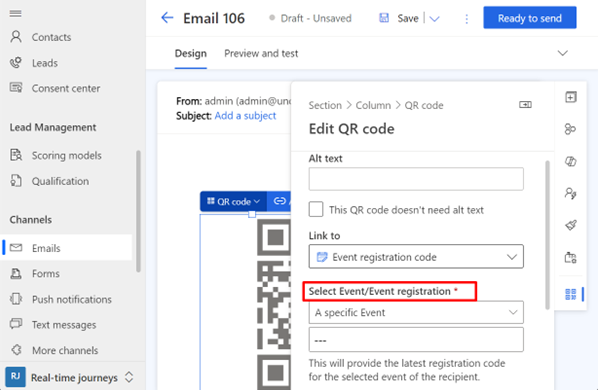Check This QR code doesn't need alt text
This screenshot has width=598, height=390.
pos(316,209)
